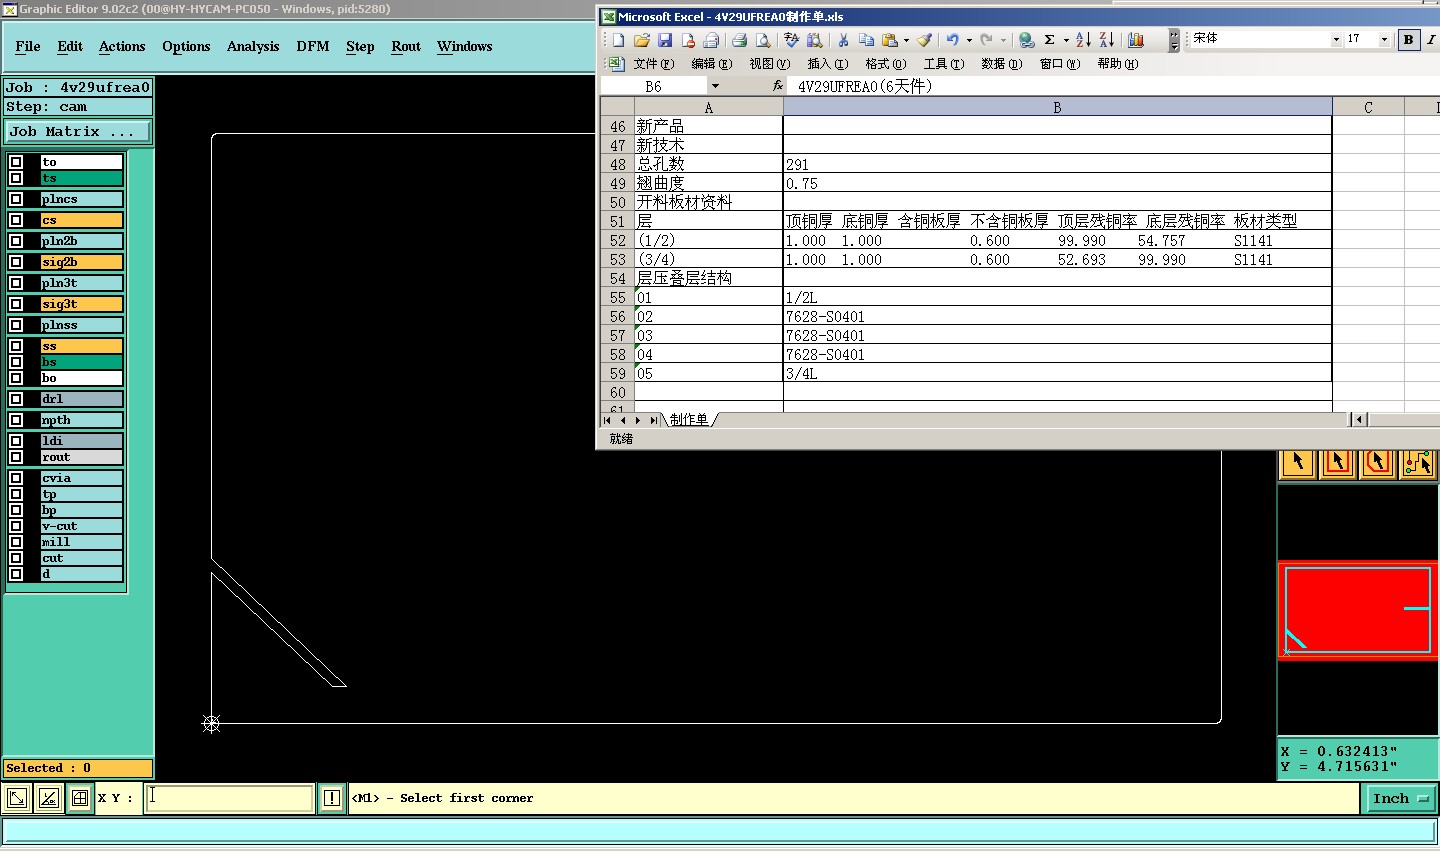Open the File menu in Graphic Editor
The width and height of the screenshot is (1440, 851).
click(x=28, y=46)
